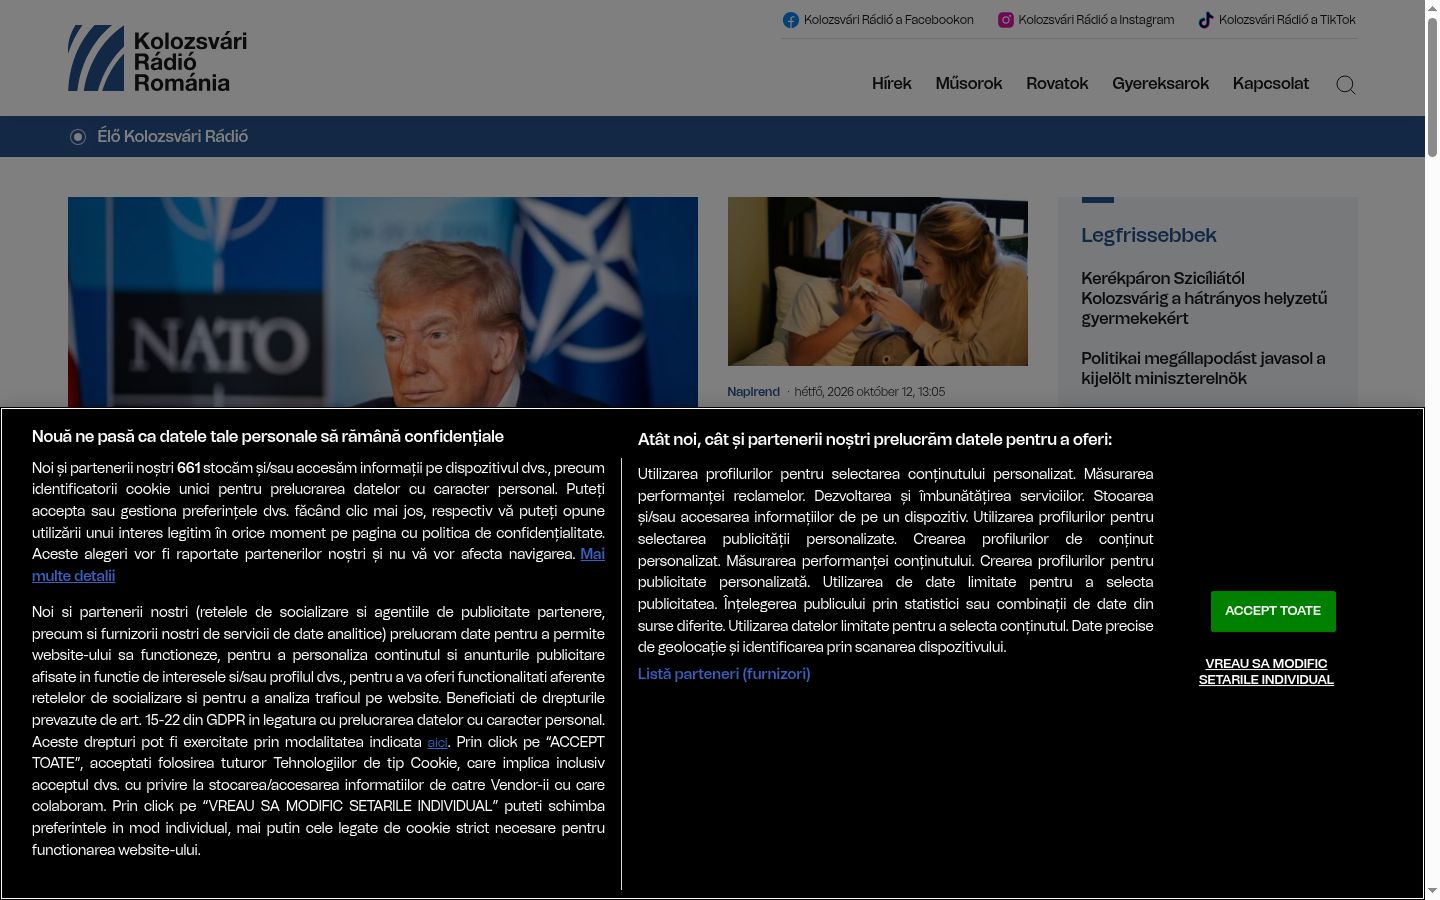The image size is (1440, 900).
Task: Click the Legfrissebbek heading
Action: coord(1149,236)
